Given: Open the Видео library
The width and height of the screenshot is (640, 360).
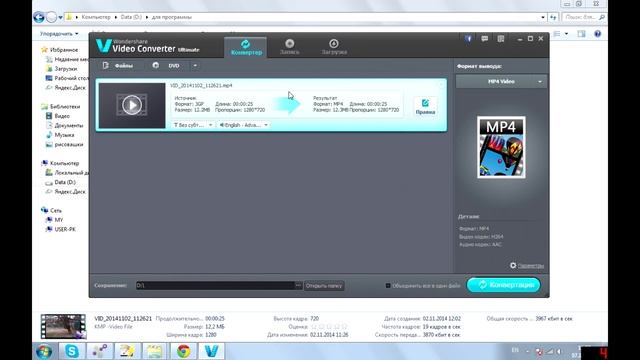Looking at the screenshot, I should [x=58, y=116].
